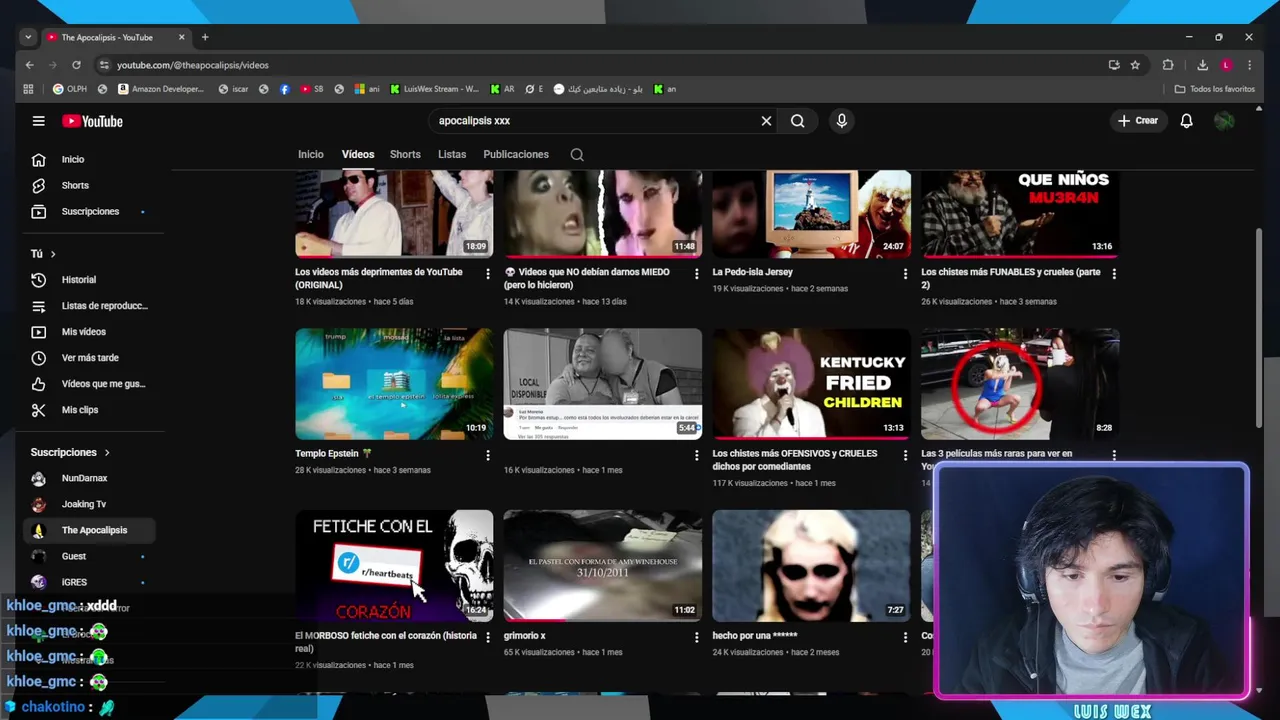The height and width of the screenshot is (720, 1280).
Task: Open NunDarnax subscription channel
Action: [x=85, y=479]
